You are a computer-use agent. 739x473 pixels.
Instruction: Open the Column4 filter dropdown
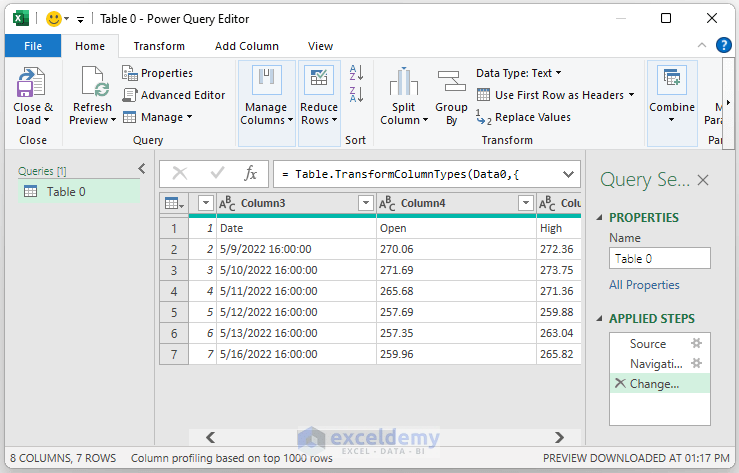pyautogui.click(x=526, y=204)
